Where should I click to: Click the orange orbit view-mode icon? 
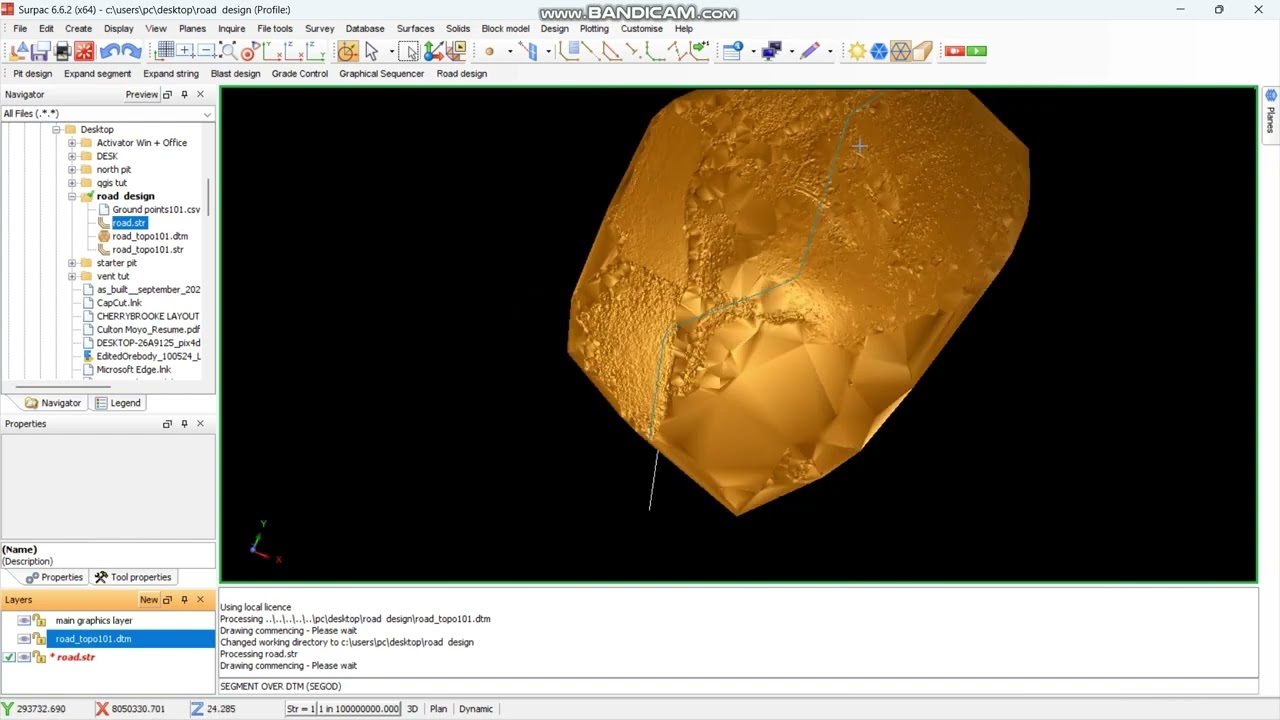pyautogui.click(x=347, y=51)
